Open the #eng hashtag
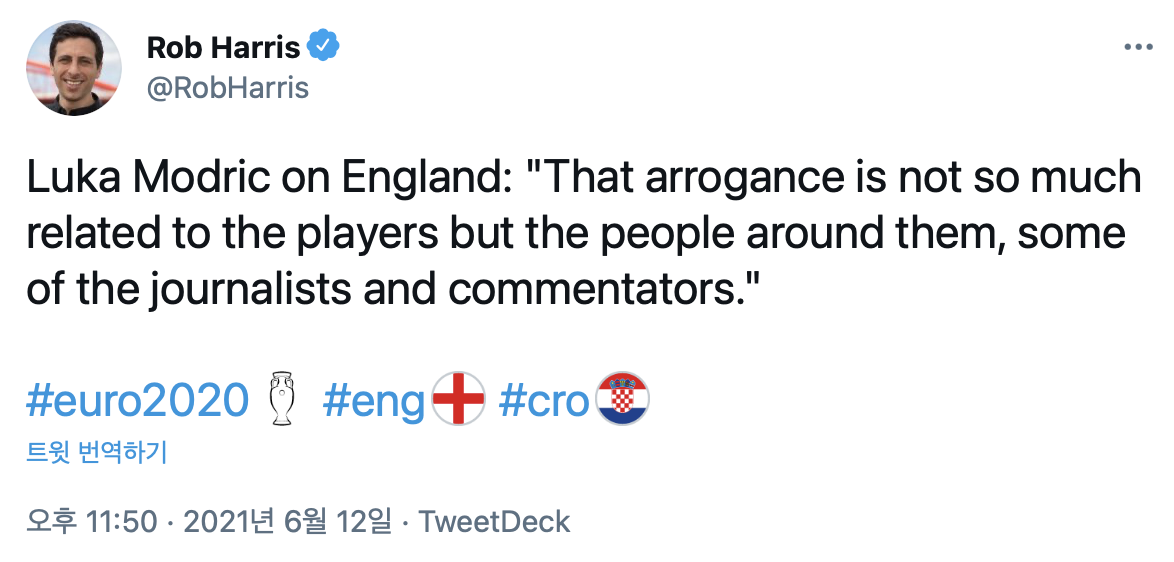 click(375, 401)
